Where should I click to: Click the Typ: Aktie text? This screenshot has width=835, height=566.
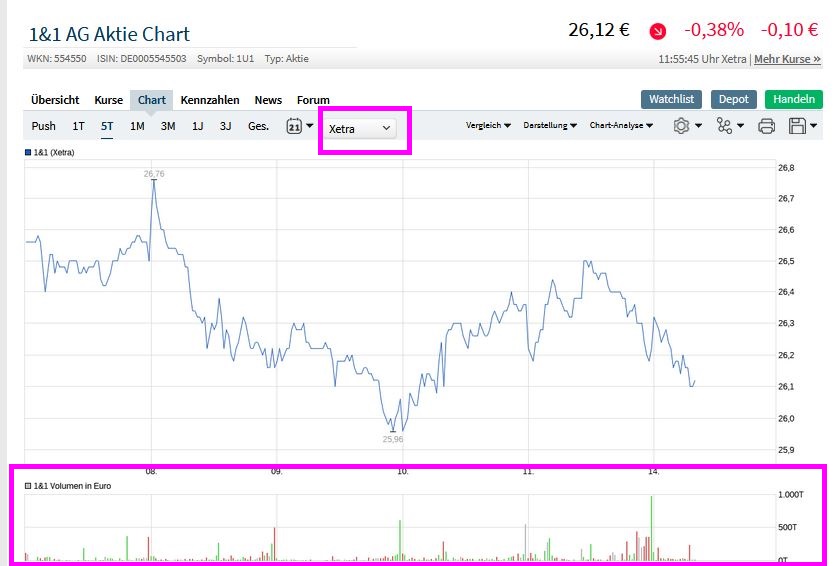pos(286,59)
